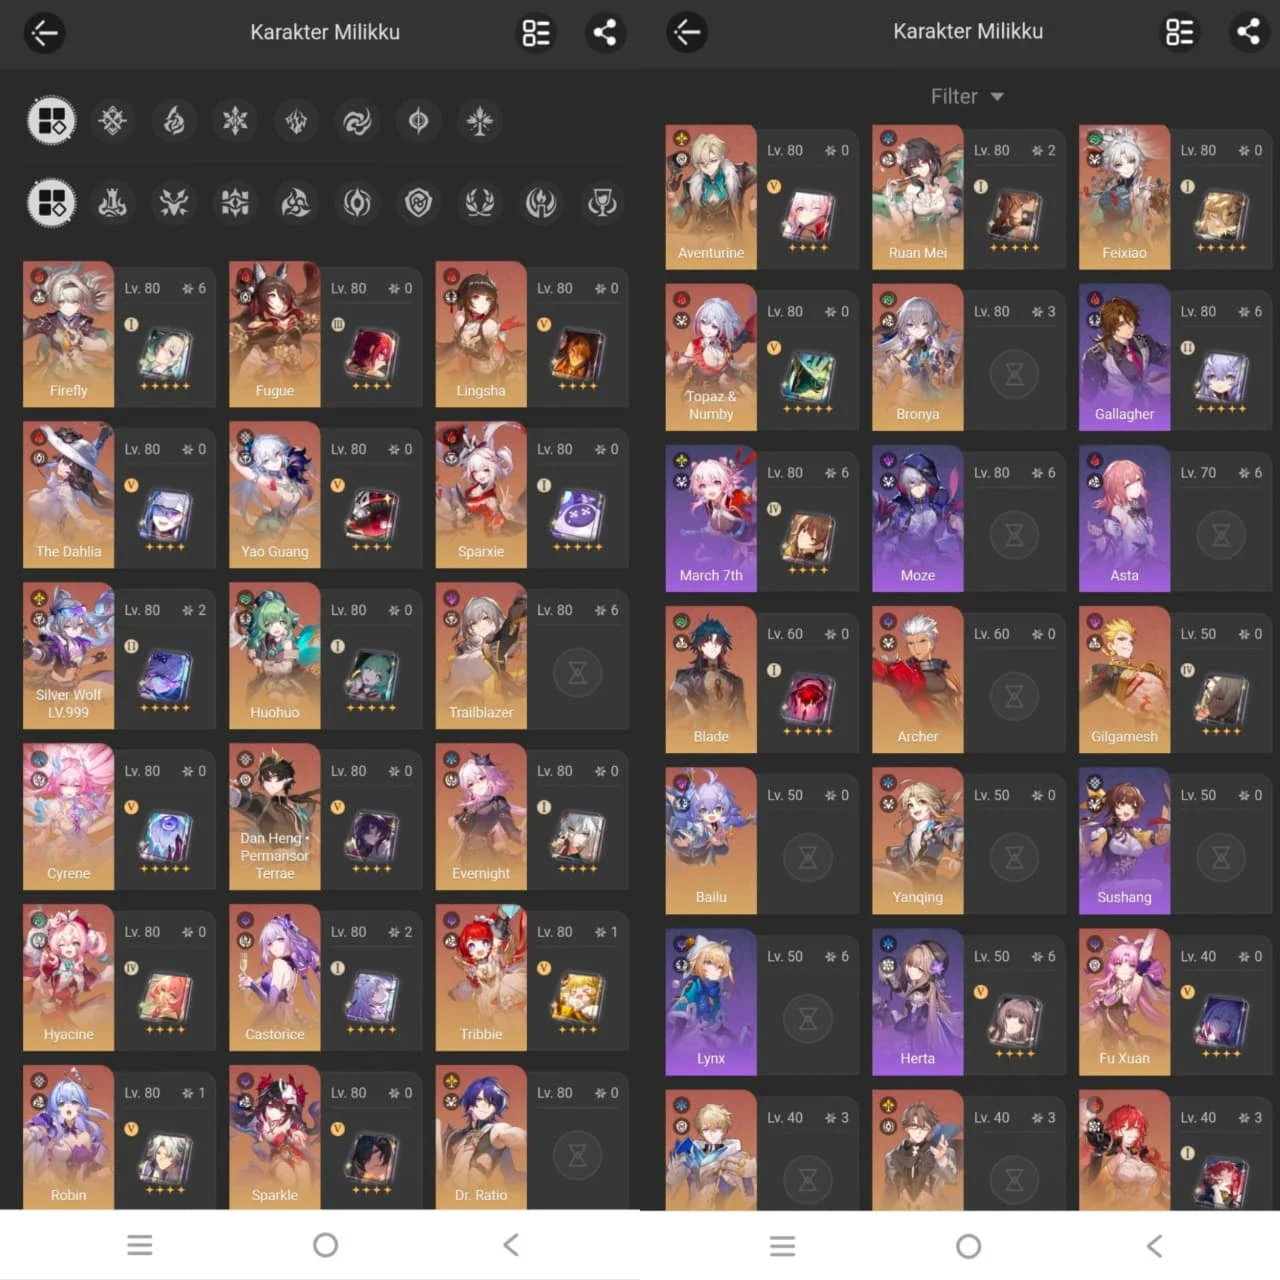Open Archer's empty light cone slot
Image resolution: width=1280 pixels, height=1280 pixels.
click(x=1014, y=696)
